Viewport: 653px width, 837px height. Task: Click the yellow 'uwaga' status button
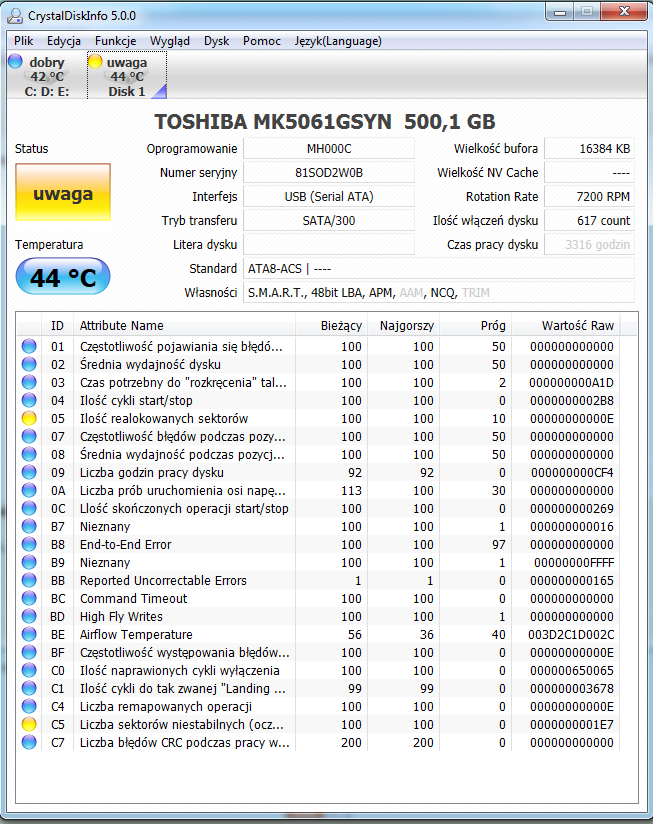pos(63,192)
